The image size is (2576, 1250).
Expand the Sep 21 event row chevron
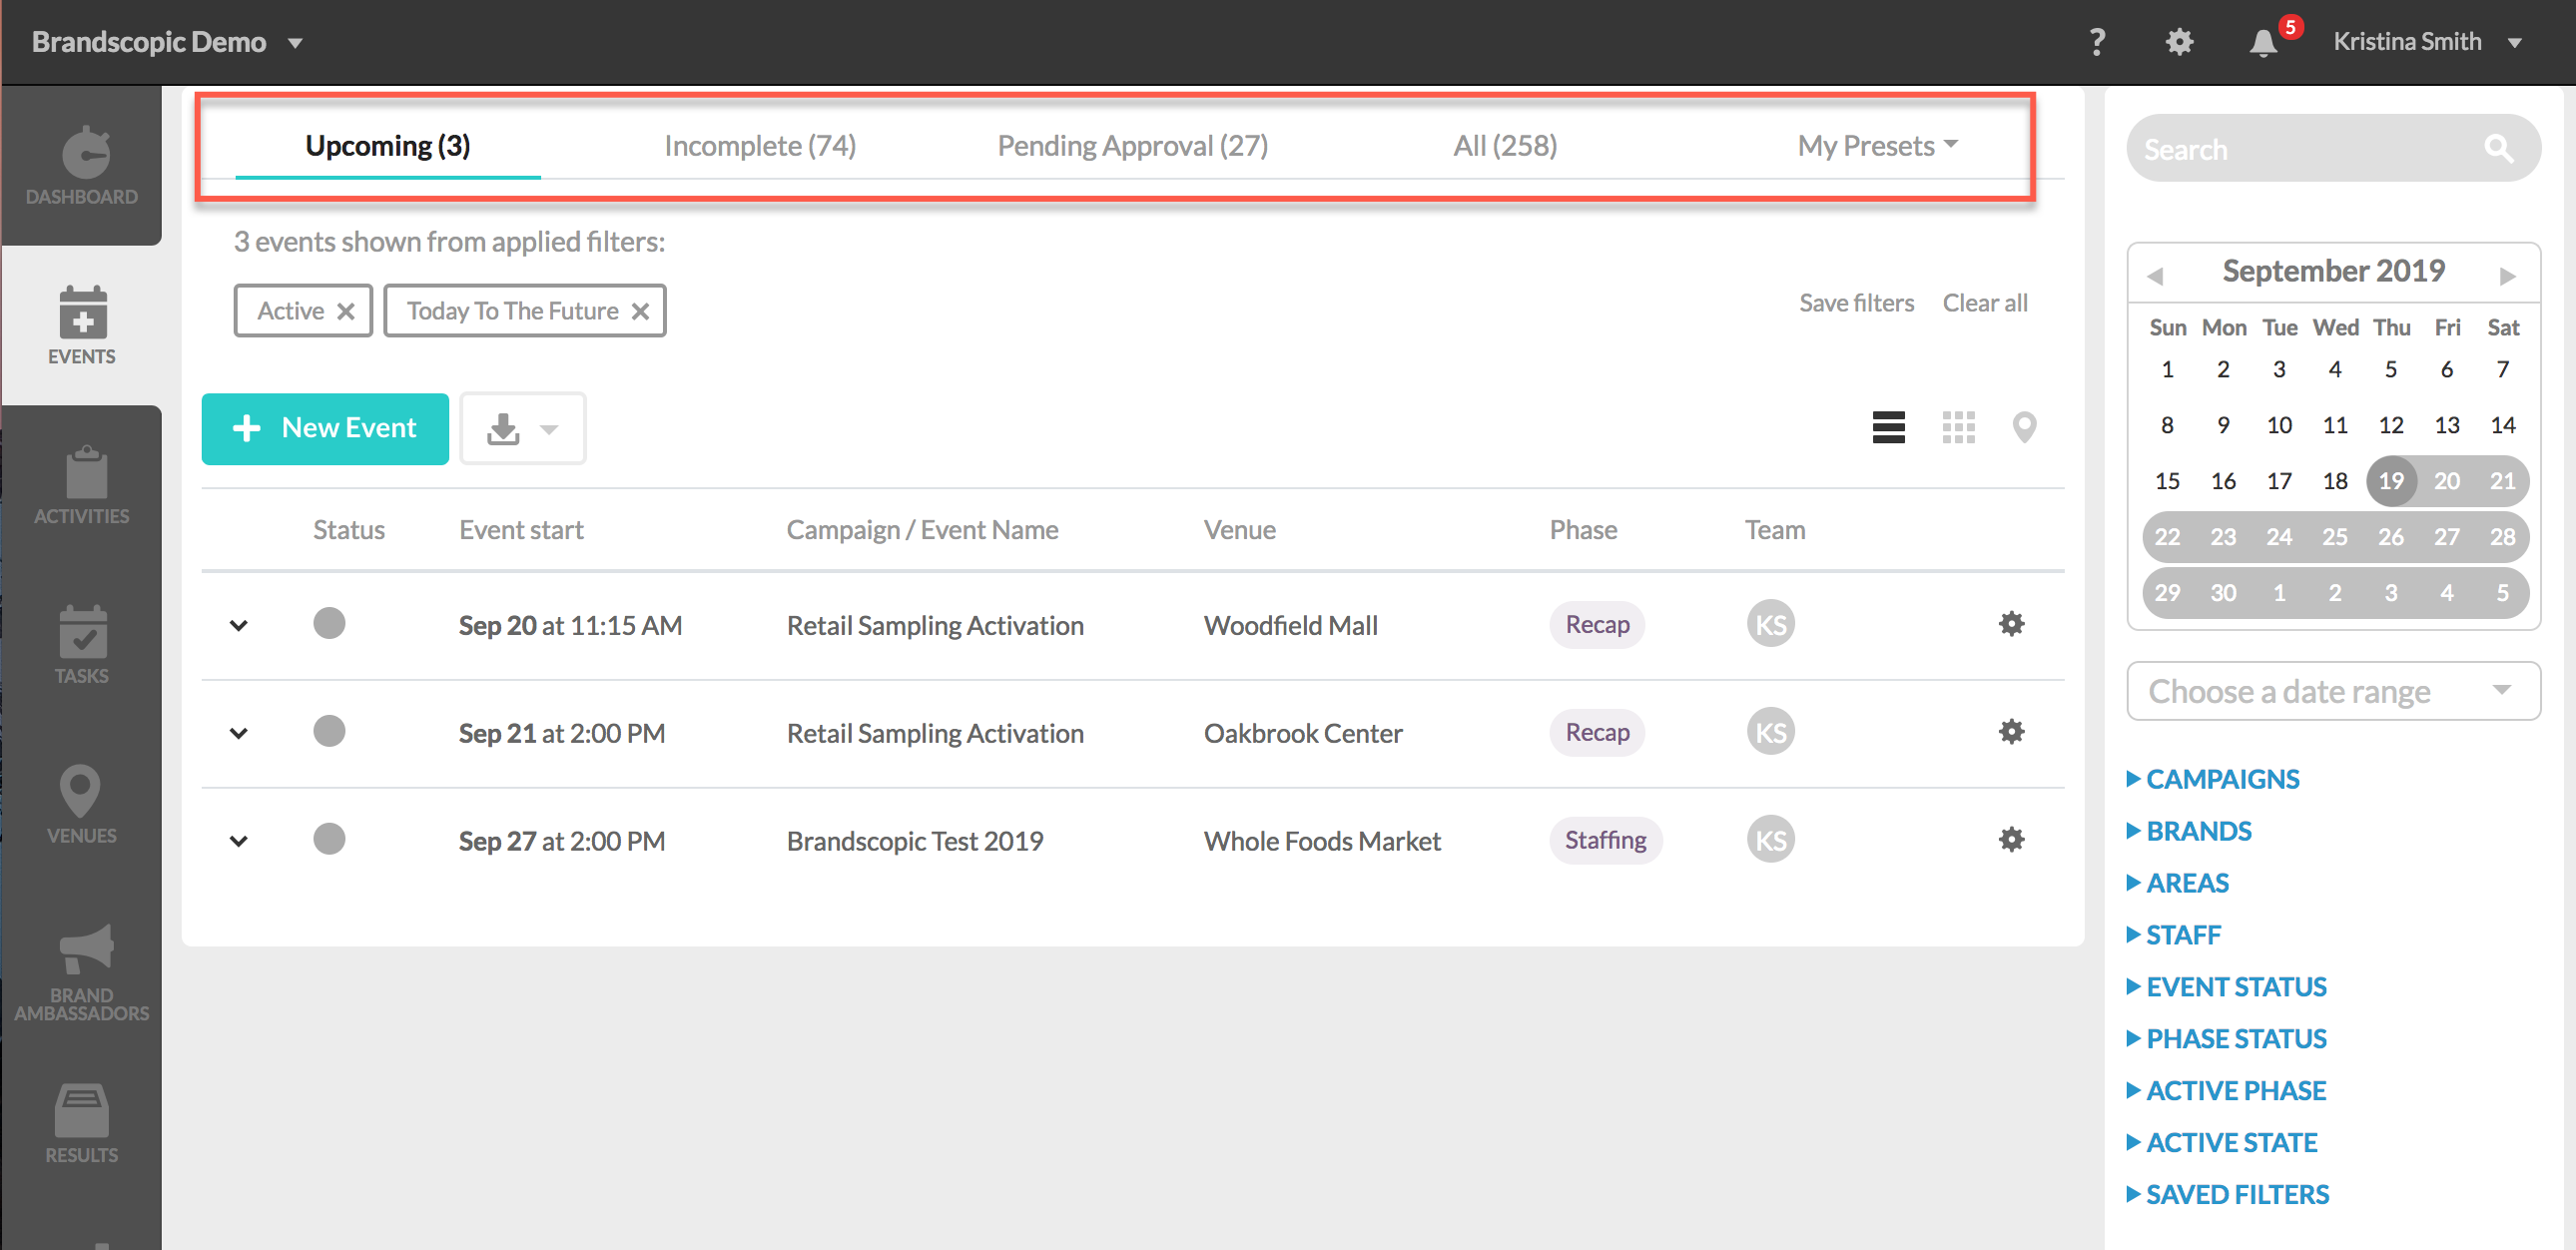click(238, 733)
